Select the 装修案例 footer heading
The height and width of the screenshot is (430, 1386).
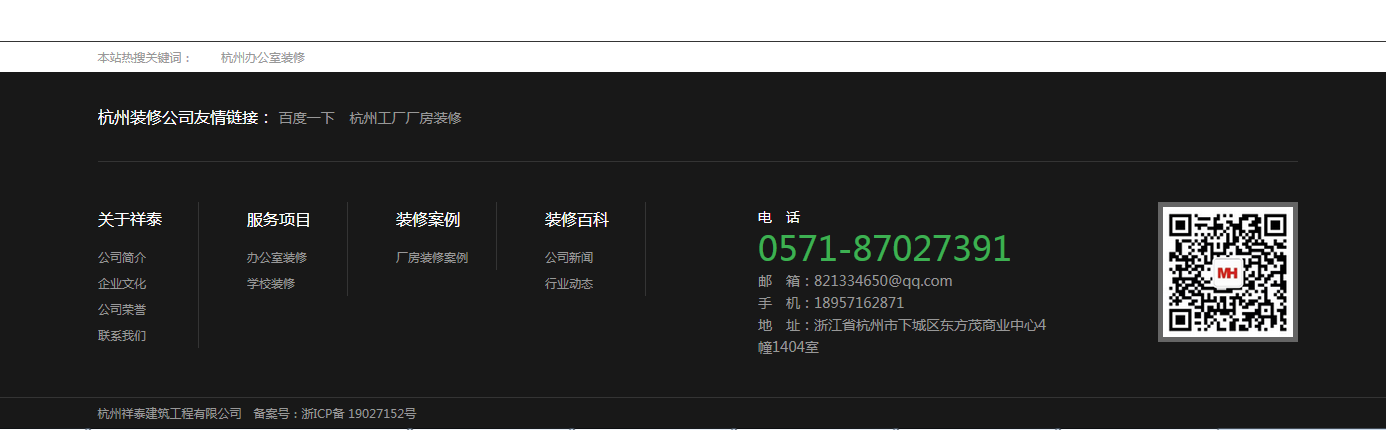click(x=428, y=220)
